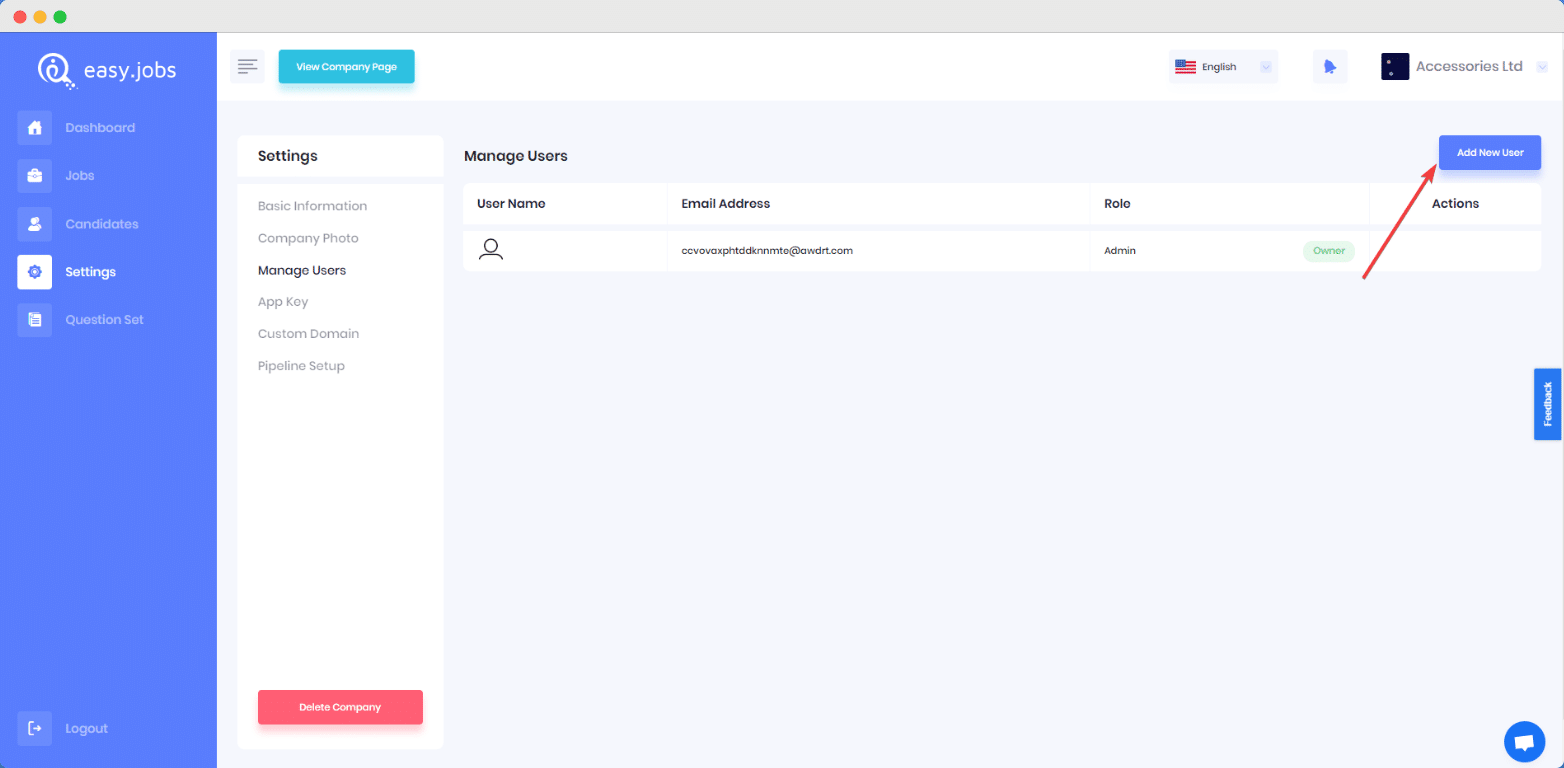1564x768 pixels.
Task: Open Candidates section in sidebar
Action: [x=102, y=224]
